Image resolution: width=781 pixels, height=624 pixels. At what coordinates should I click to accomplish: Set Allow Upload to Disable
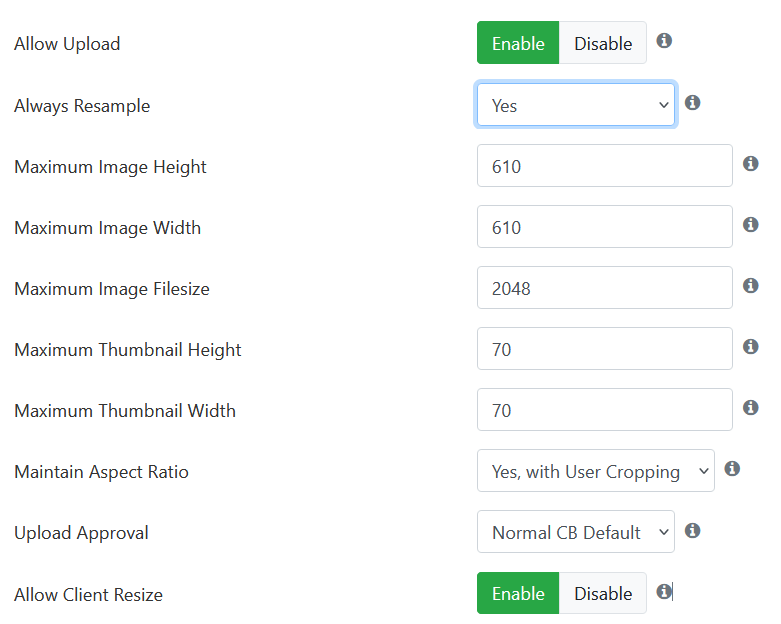tap(603, 43)
